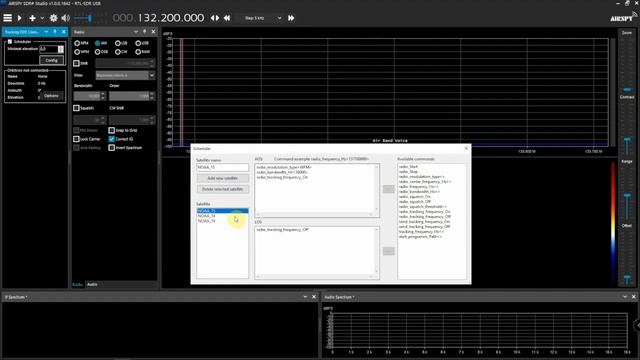640x360 pixels.
Task: Click Add new satellite button
Action: [x=222, y=178]
